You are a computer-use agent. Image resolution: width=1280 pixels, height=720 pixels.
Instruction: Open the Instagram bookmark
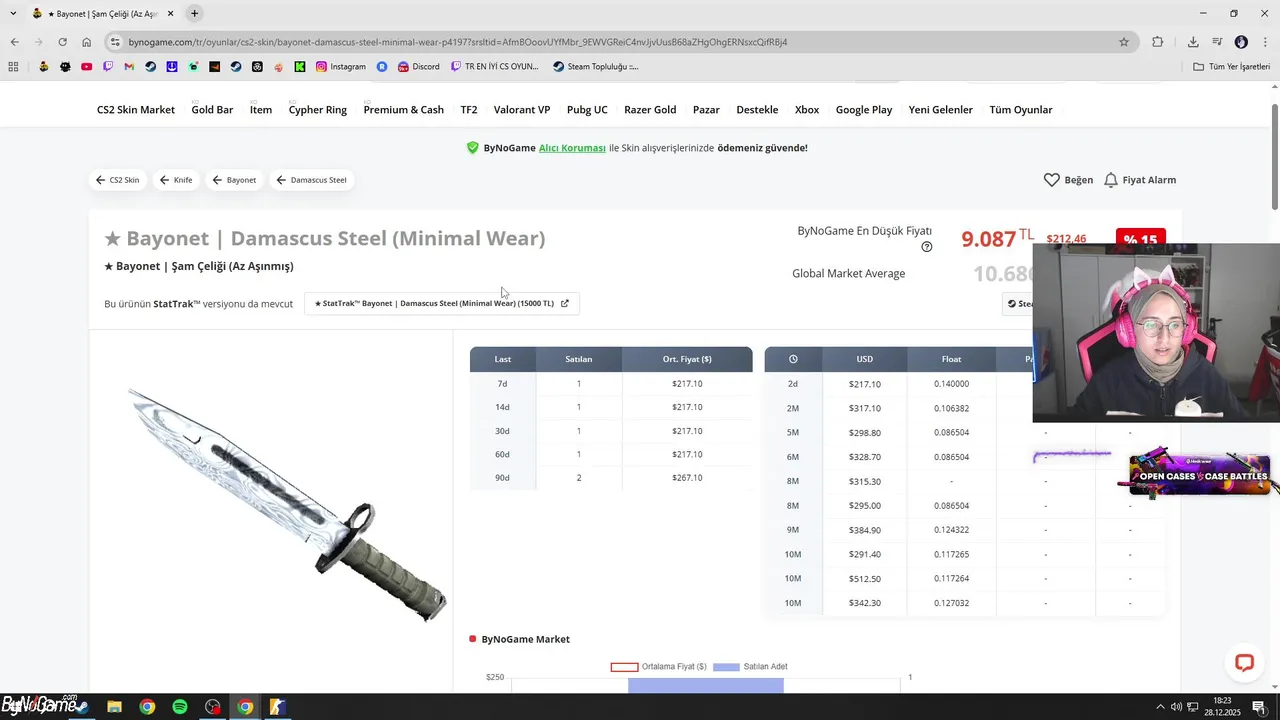(341, 67)
